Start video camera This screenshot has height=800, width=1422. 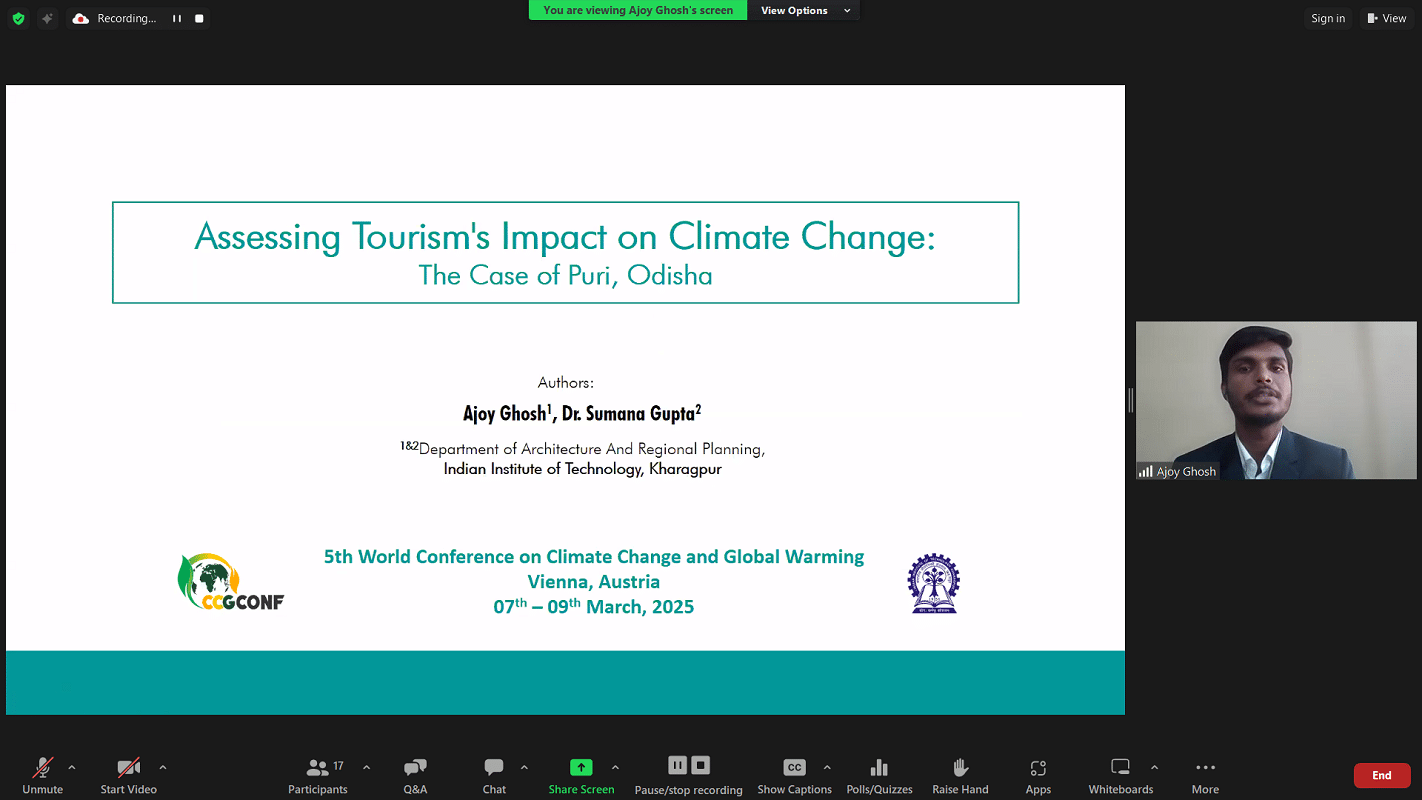coord(128,774)
